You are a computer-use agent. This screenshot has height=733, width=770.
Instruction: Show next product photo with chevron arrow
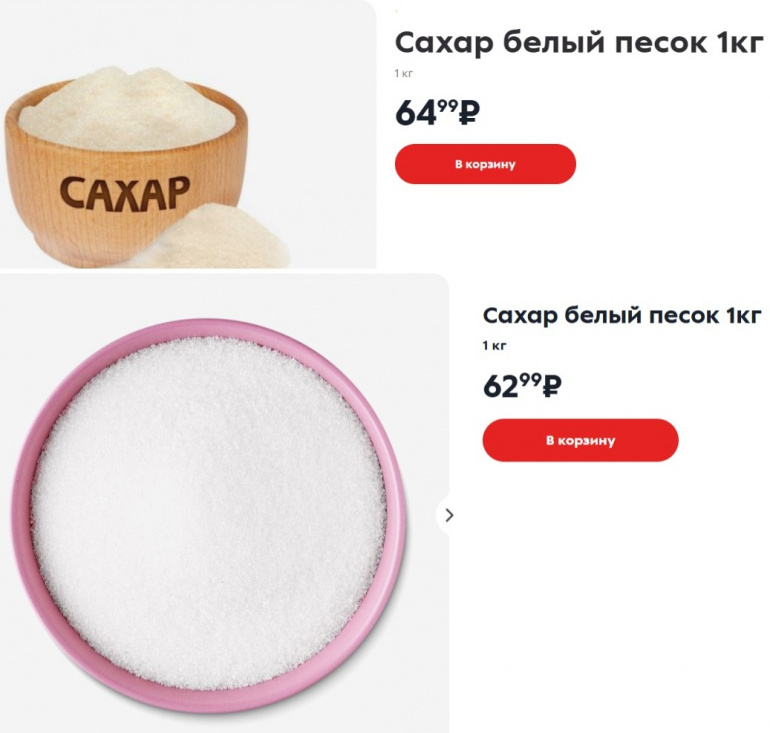pyautogui.click(x=449, y=515)
